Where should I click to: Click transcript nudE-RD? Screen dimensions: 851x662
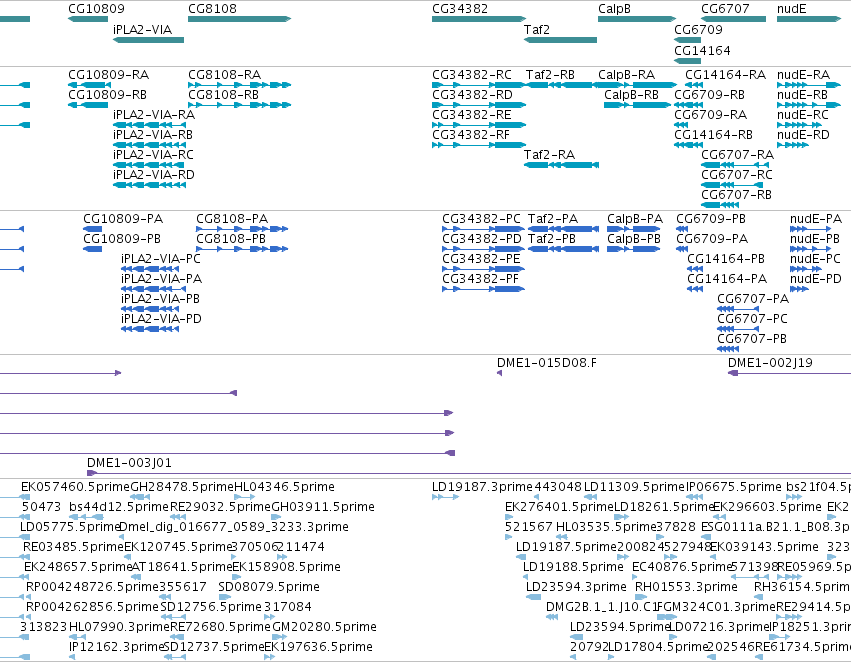tap(793, 145)
